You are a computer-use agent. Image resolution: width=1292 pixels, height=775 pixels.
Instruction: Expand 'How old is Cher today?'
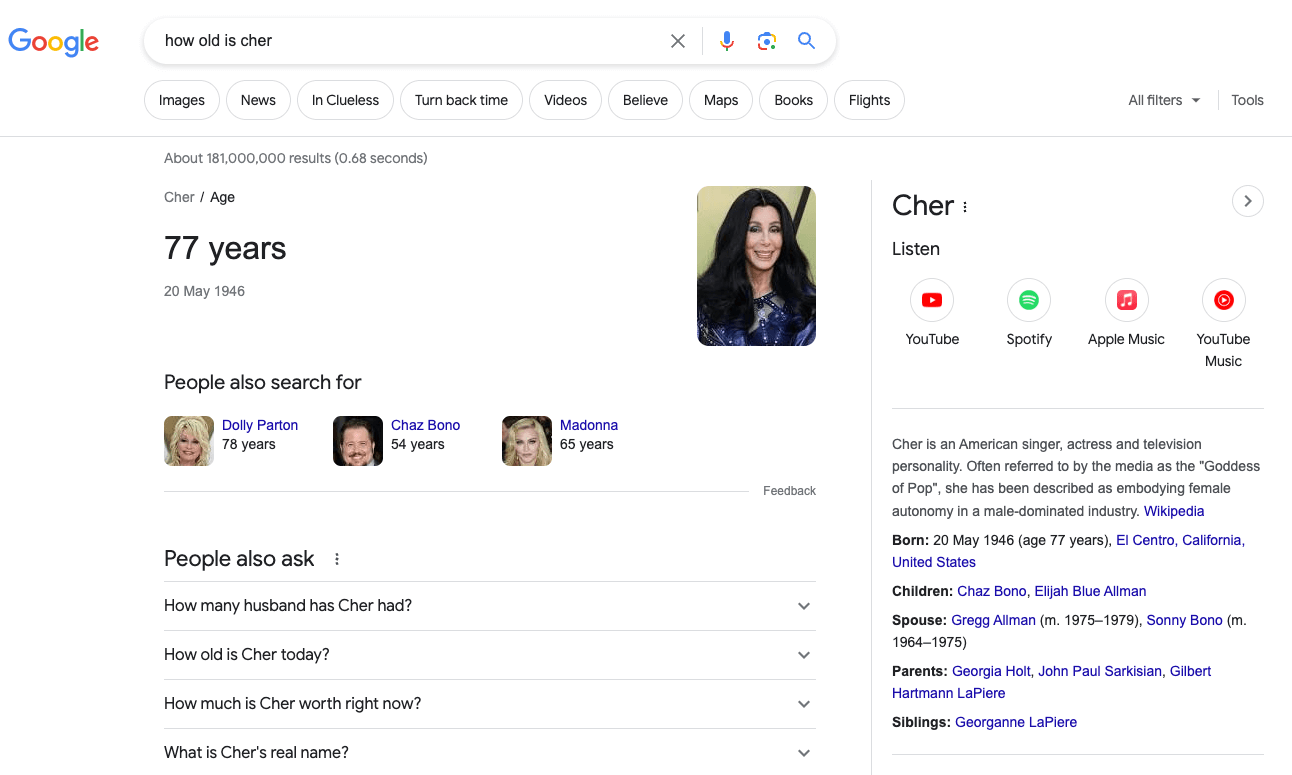(x=490, y=655)
